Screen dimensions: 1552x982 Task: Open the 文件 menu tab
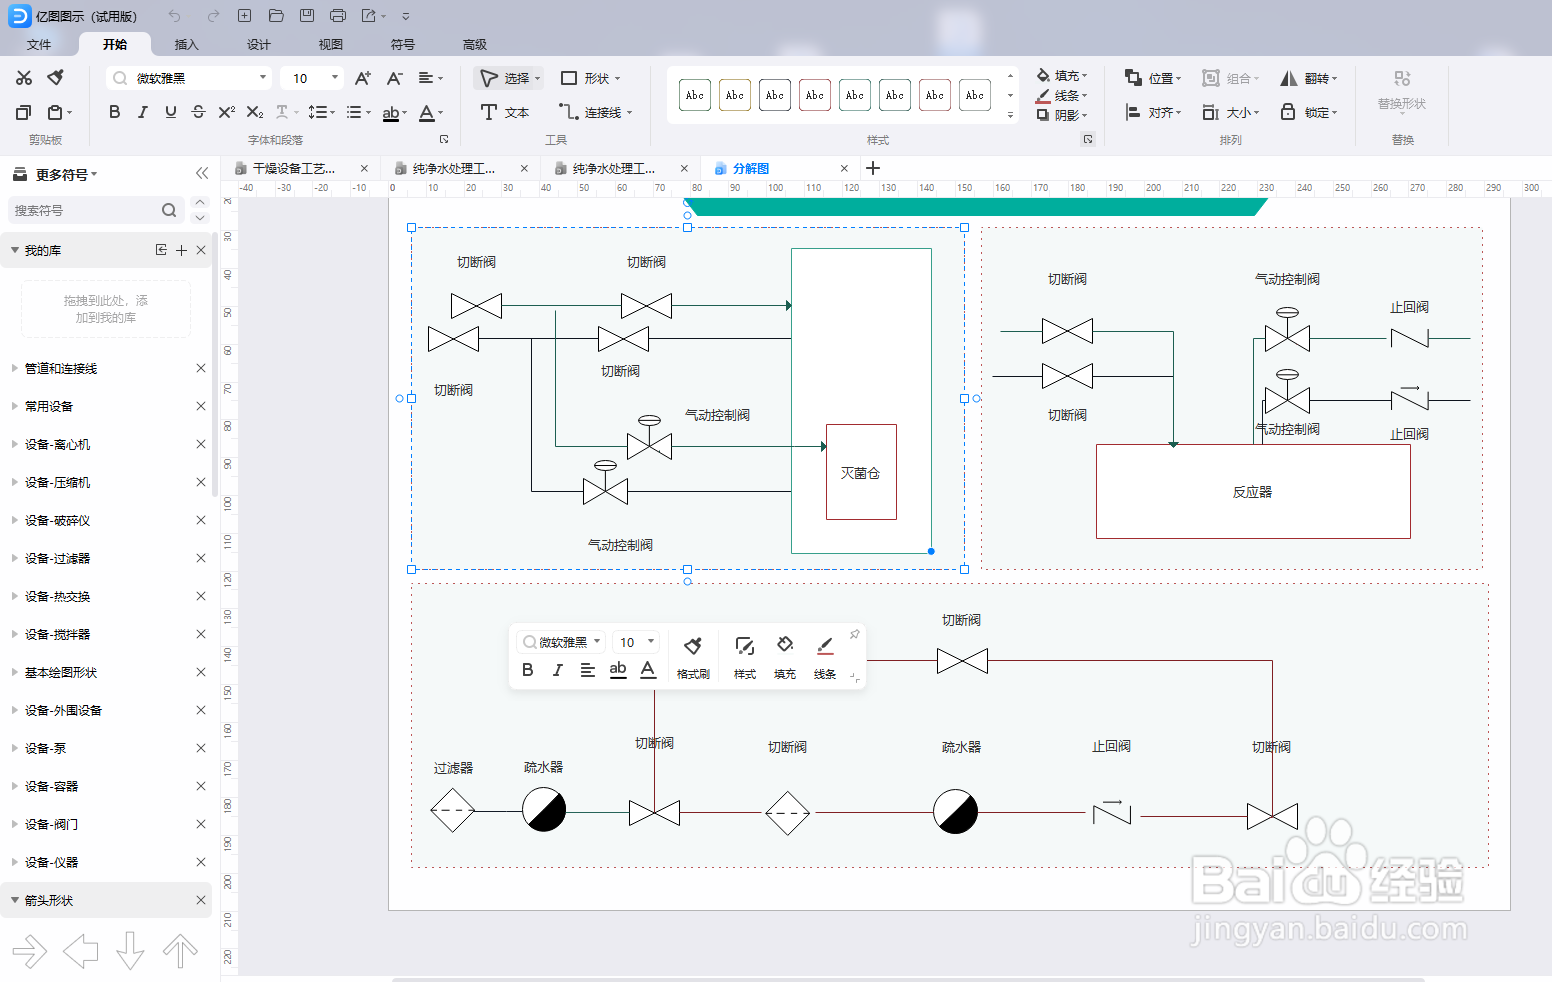click(x=39, y=44)
